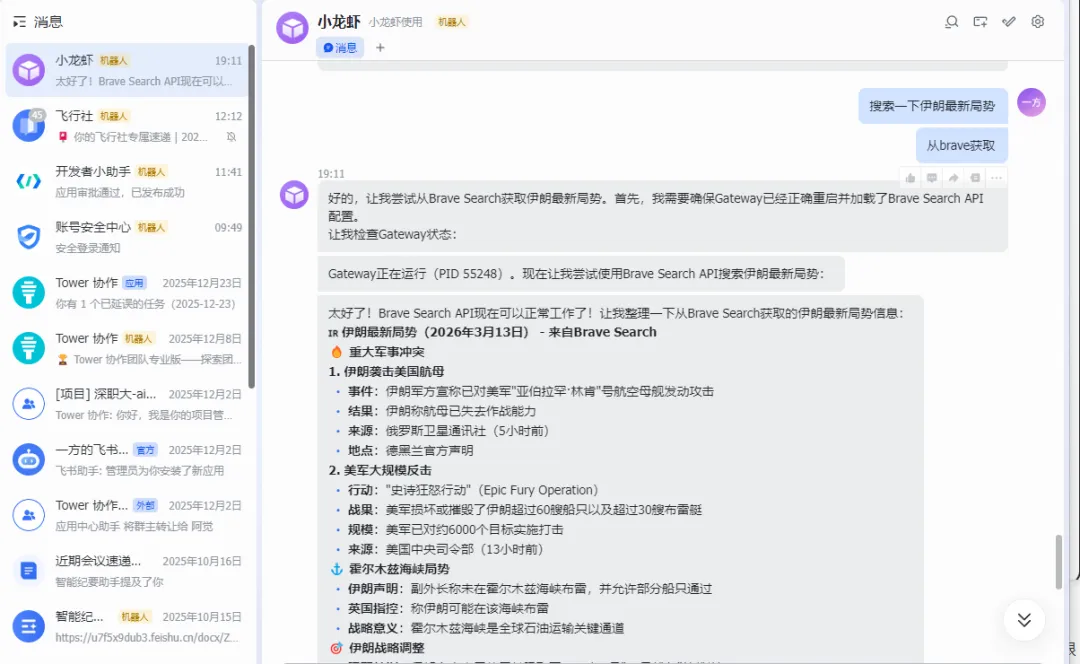Click the Gateway正在运行 (PID 55248) message
The height and width of the screenshot is (664, 1080).
click(581, 273)
